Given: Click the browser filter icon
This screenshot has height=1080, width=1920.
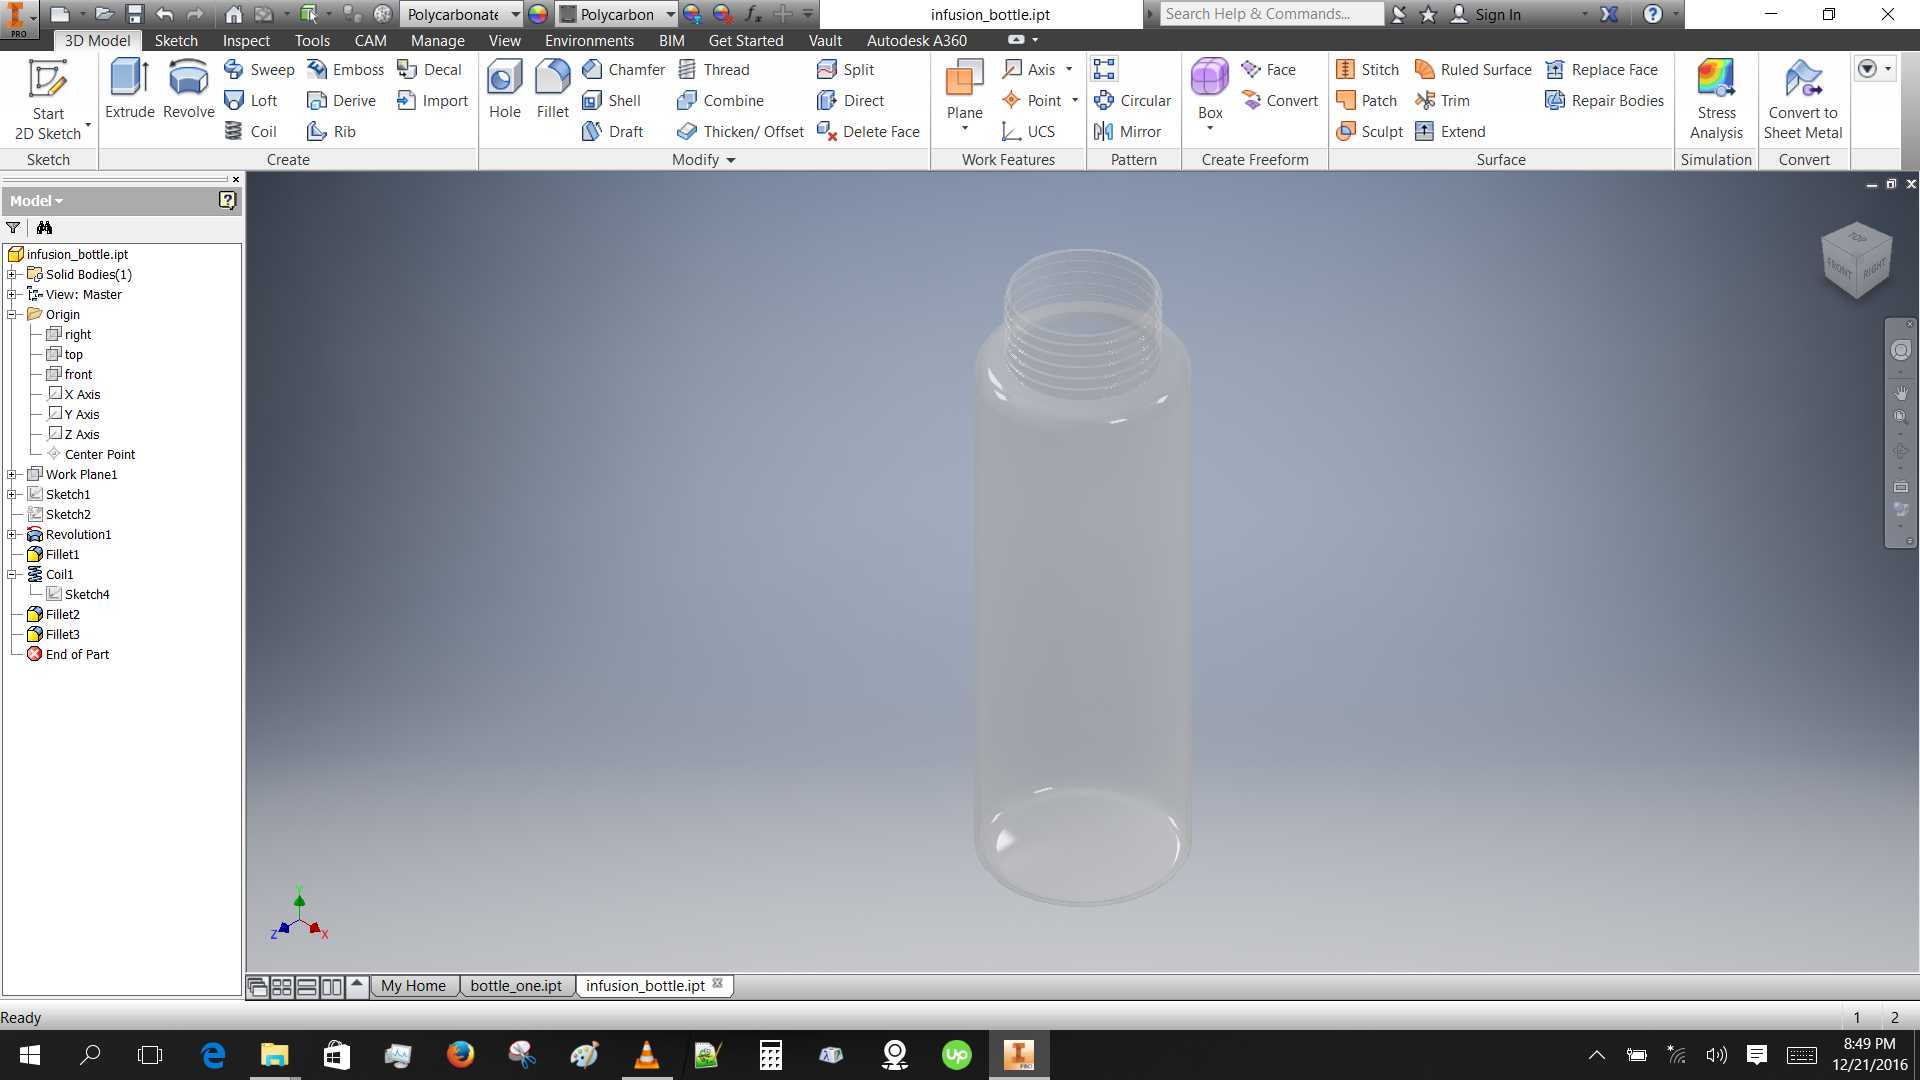Looking at the screenshot, I should [13, 228].
